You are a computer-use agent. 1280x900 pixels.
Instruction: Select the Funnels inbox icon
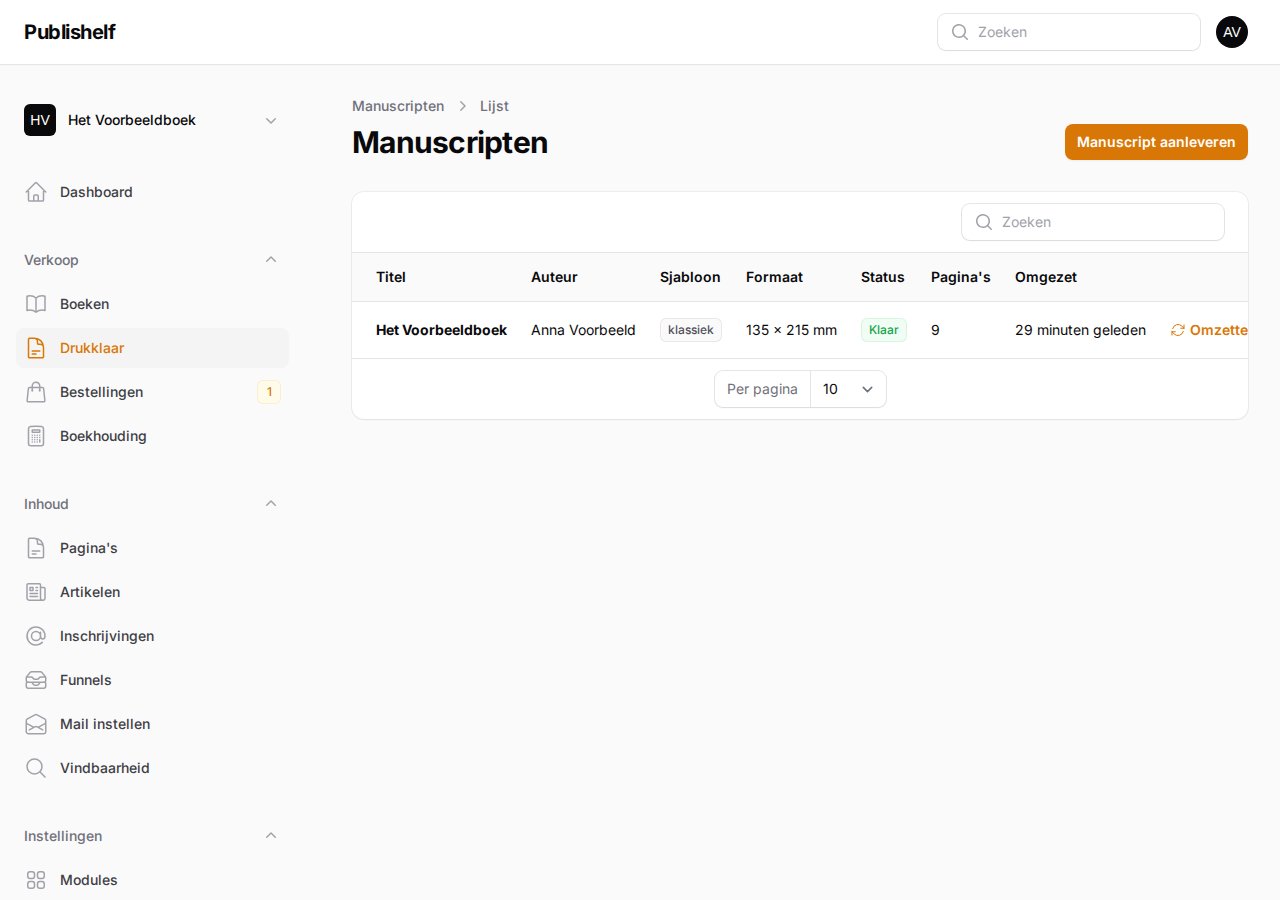click(x=36, y=680)
